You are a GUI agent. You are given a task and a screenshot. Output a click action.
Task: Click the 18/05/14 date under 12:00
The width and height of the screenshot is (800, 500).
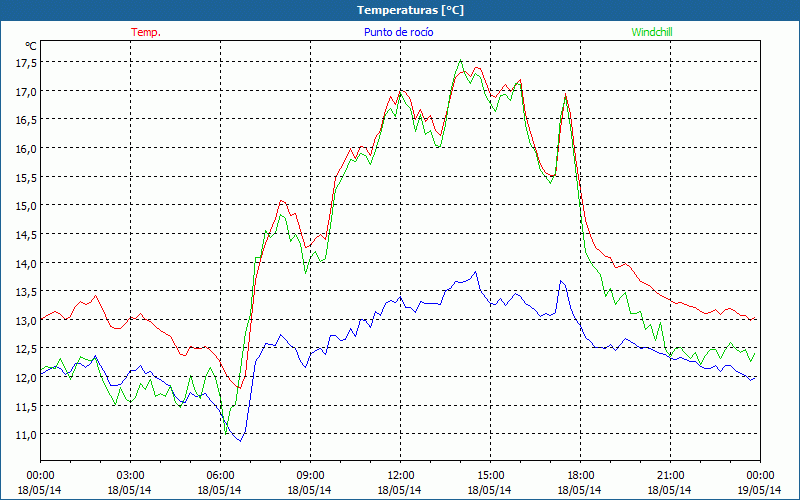(400, 490)
